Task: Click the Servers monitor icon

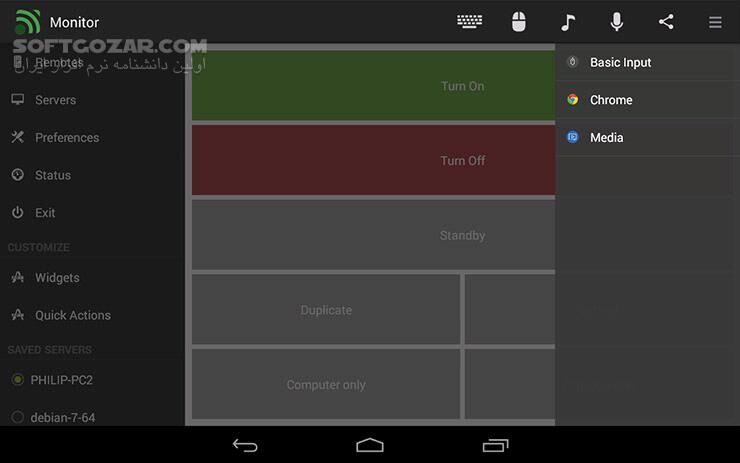Action: tap(18, 99)
